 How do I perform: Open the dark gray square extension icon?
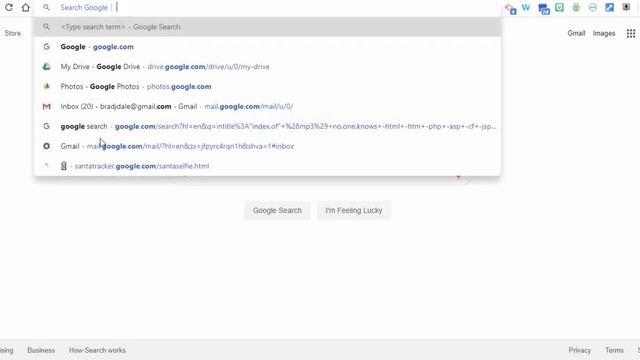(x=626, y=7)
